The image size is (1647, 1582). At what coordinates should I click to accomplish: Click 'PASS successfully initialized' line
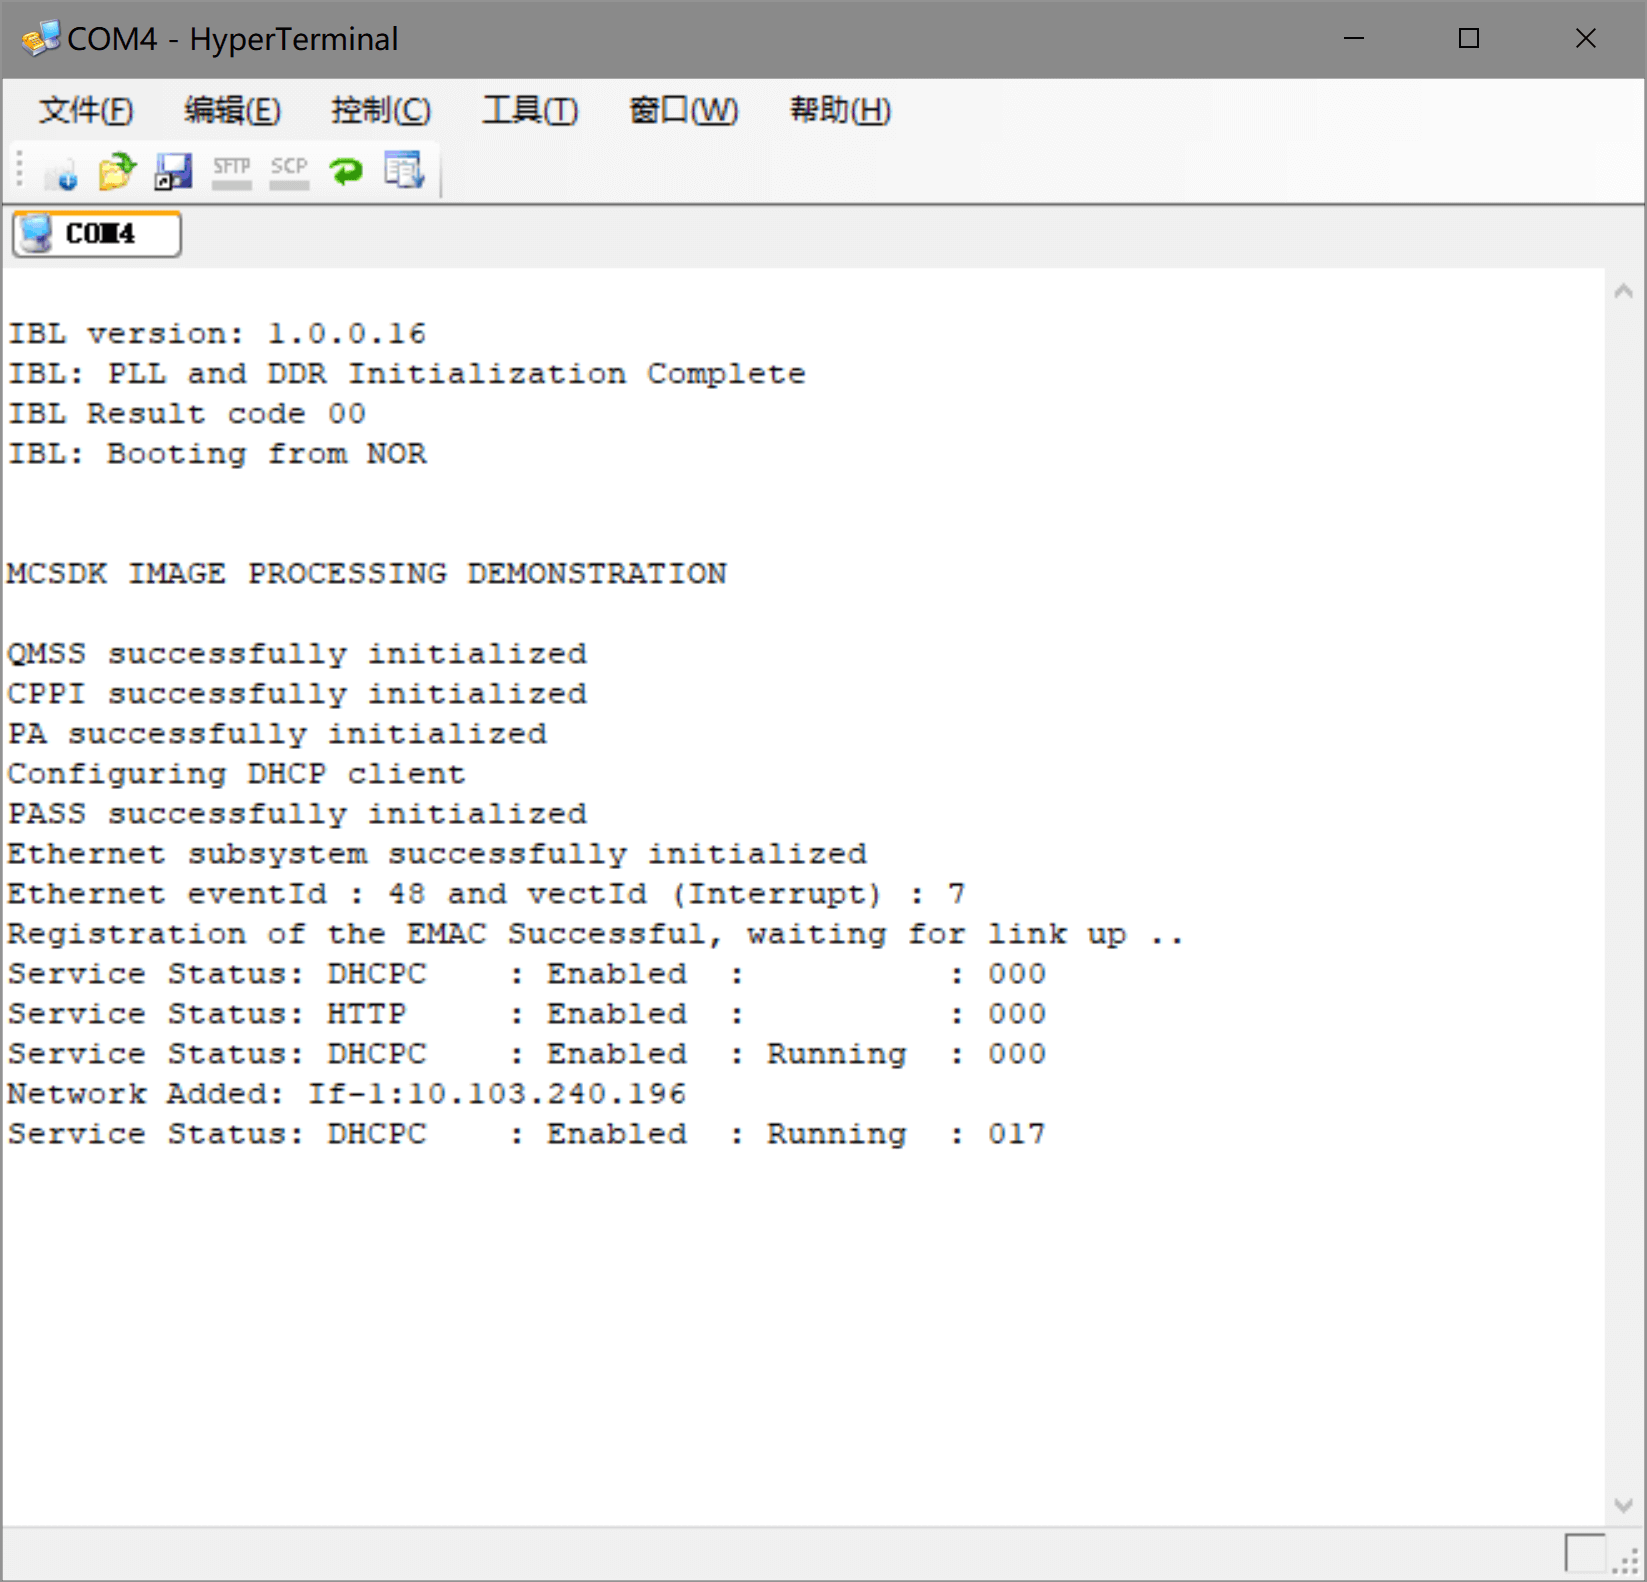tap(297, 814)
